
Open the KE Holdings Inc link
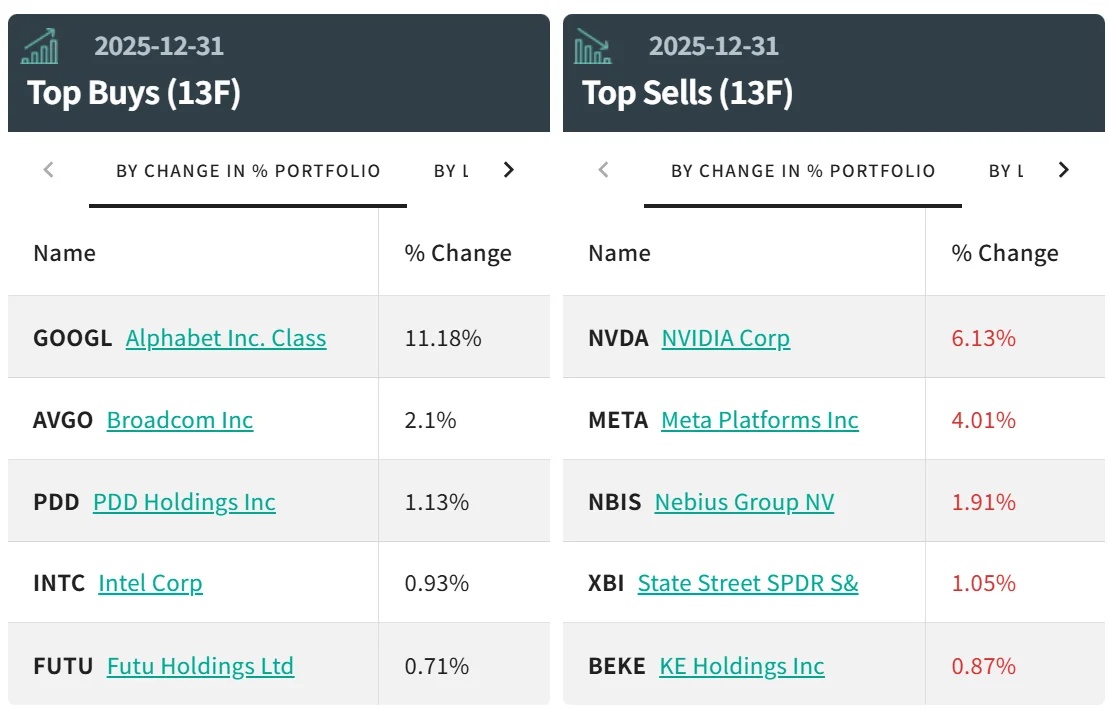tap(742, 666)
